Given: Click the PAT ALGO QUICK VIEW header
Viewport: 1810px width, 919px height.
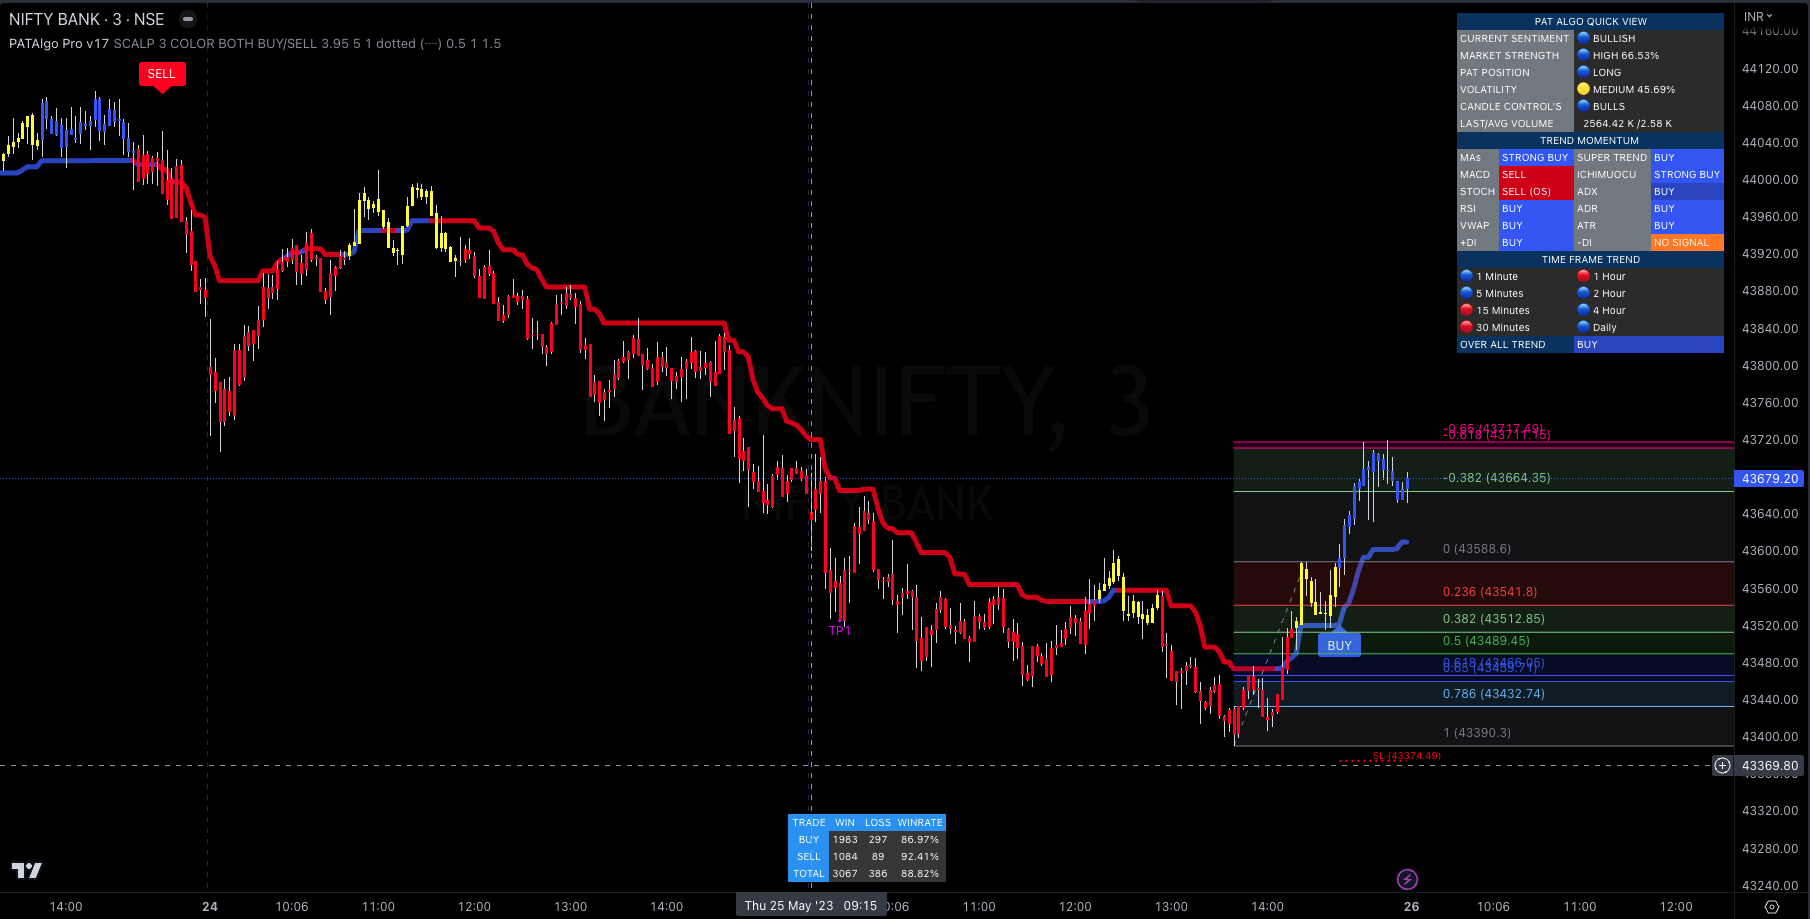Looking at the screenshot, I should (x=1590, y=21).
